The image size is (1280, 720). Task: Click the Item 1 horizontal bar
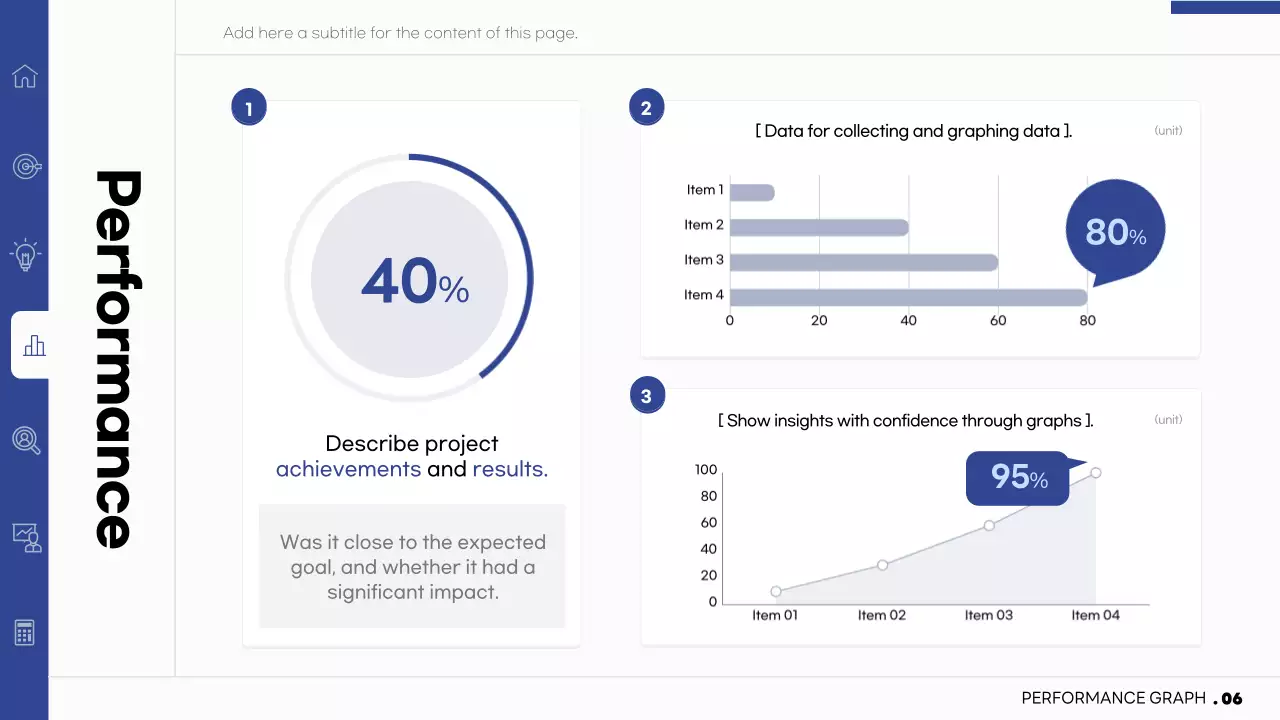(x=751, y=192)
